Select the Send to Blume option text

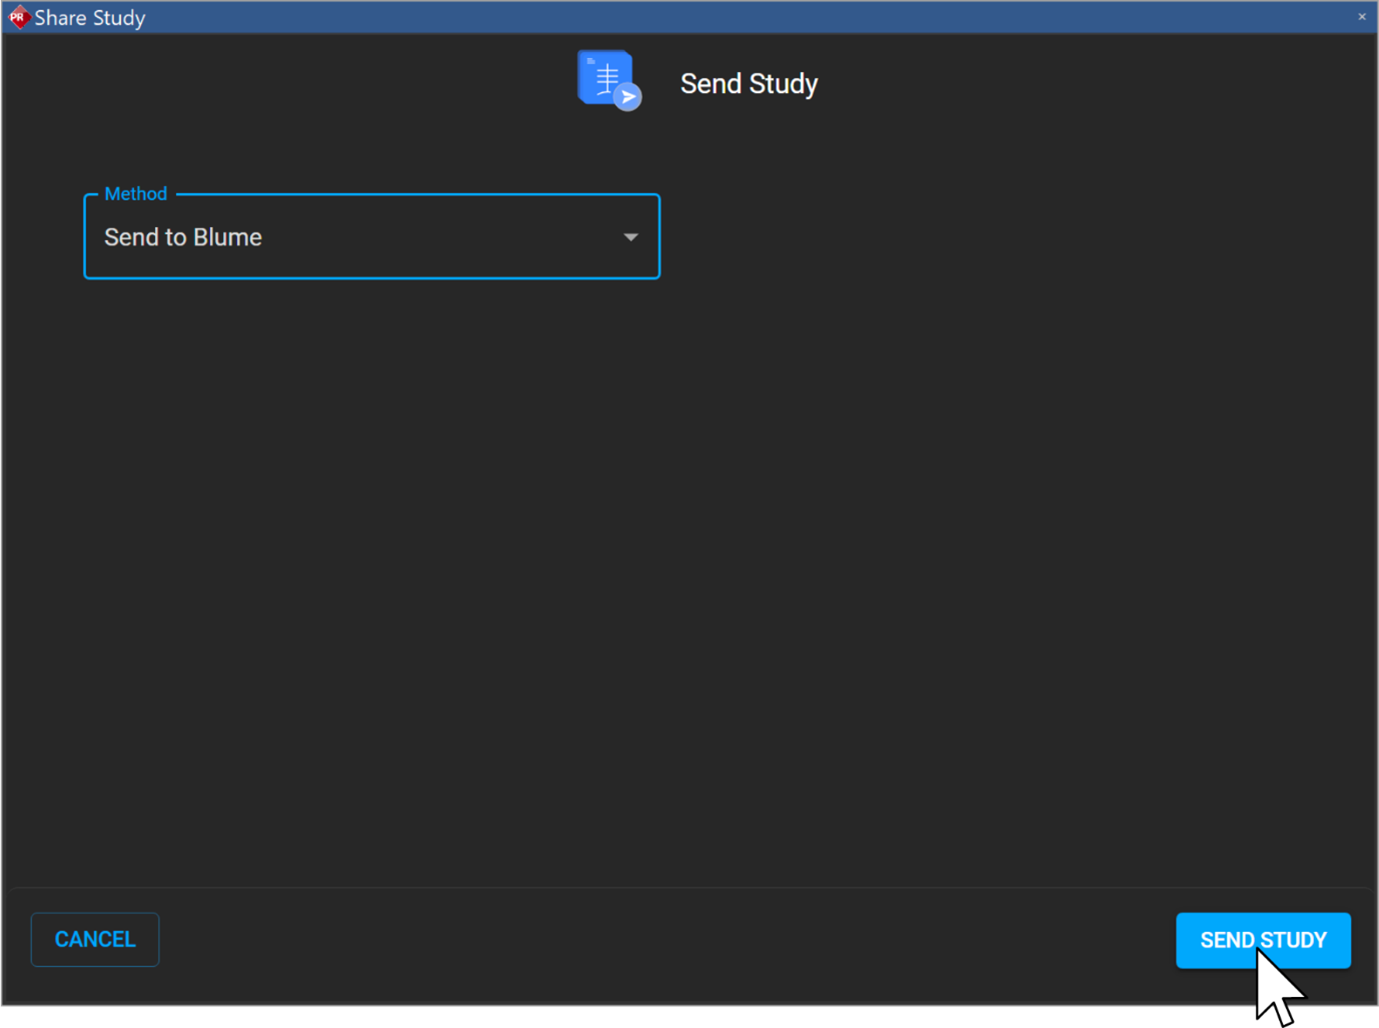point(183,237)
